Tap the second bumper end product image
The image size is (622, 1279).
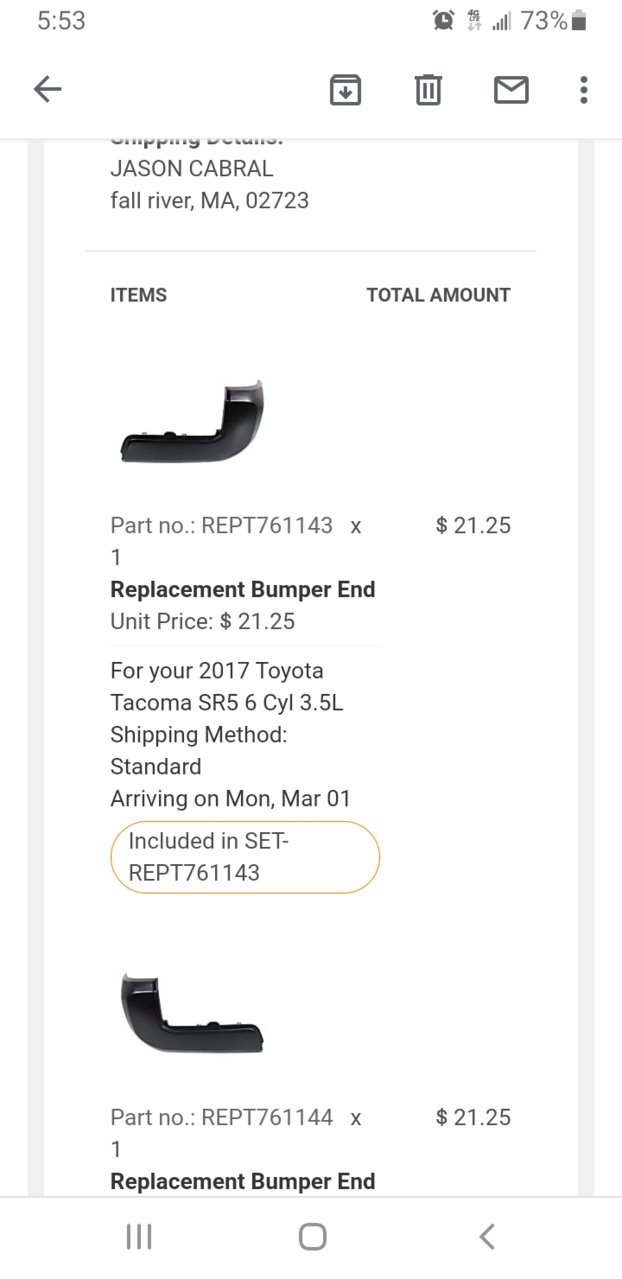[191, 1013]
